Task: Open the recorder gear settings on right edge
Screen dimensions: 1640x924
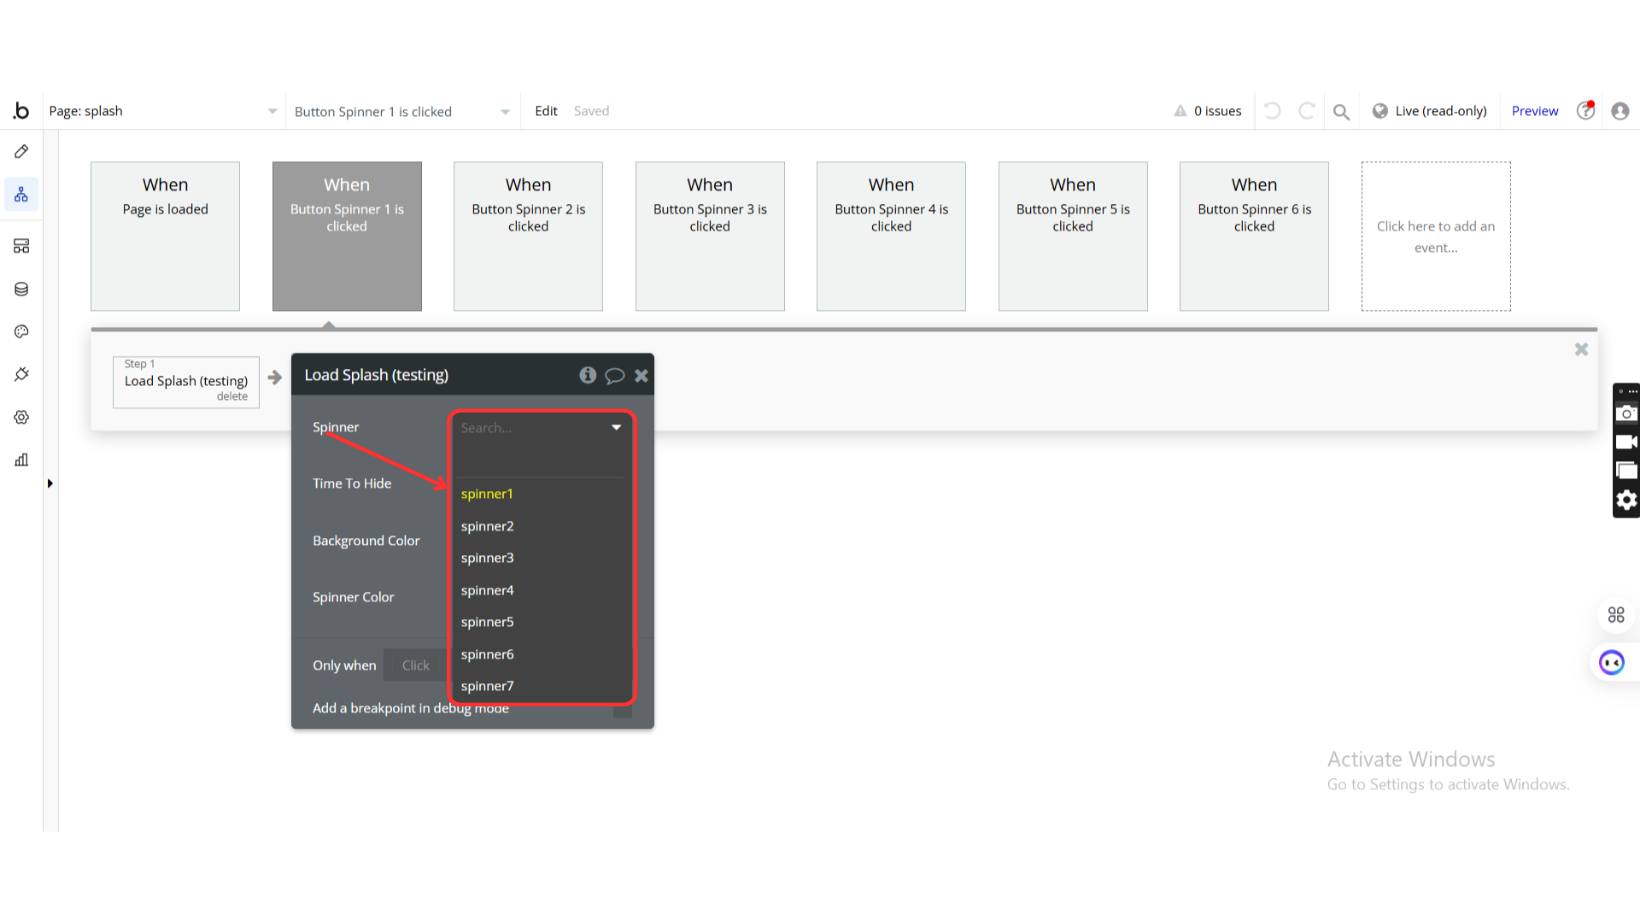Action: tap(1627, 500)
